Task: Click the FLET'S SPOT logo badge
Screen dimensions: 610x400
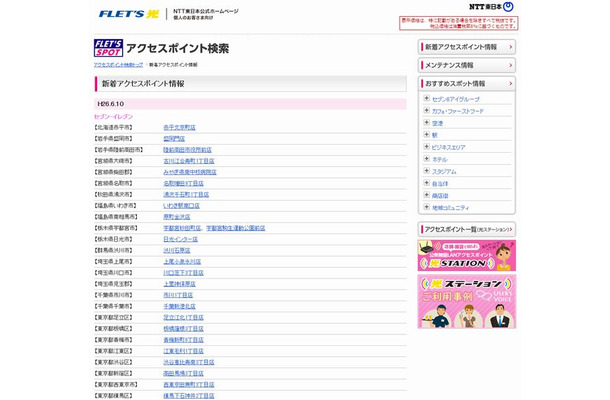Action: tap(108, 48)
